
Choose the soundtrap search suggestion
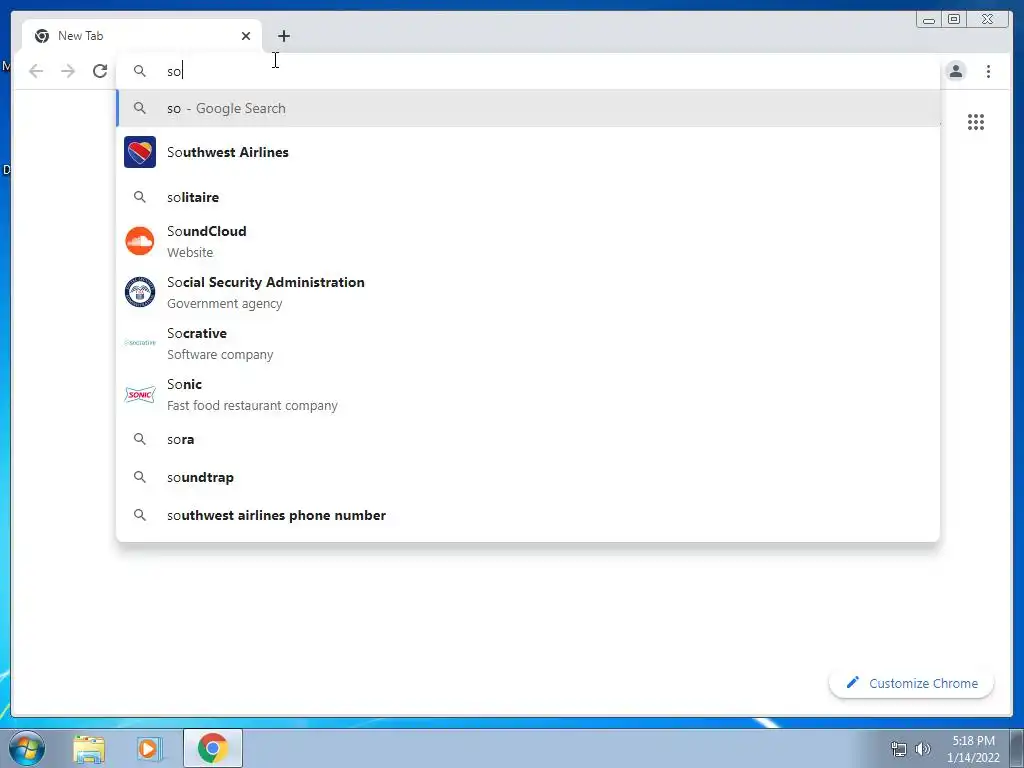[x=528, y=477]
